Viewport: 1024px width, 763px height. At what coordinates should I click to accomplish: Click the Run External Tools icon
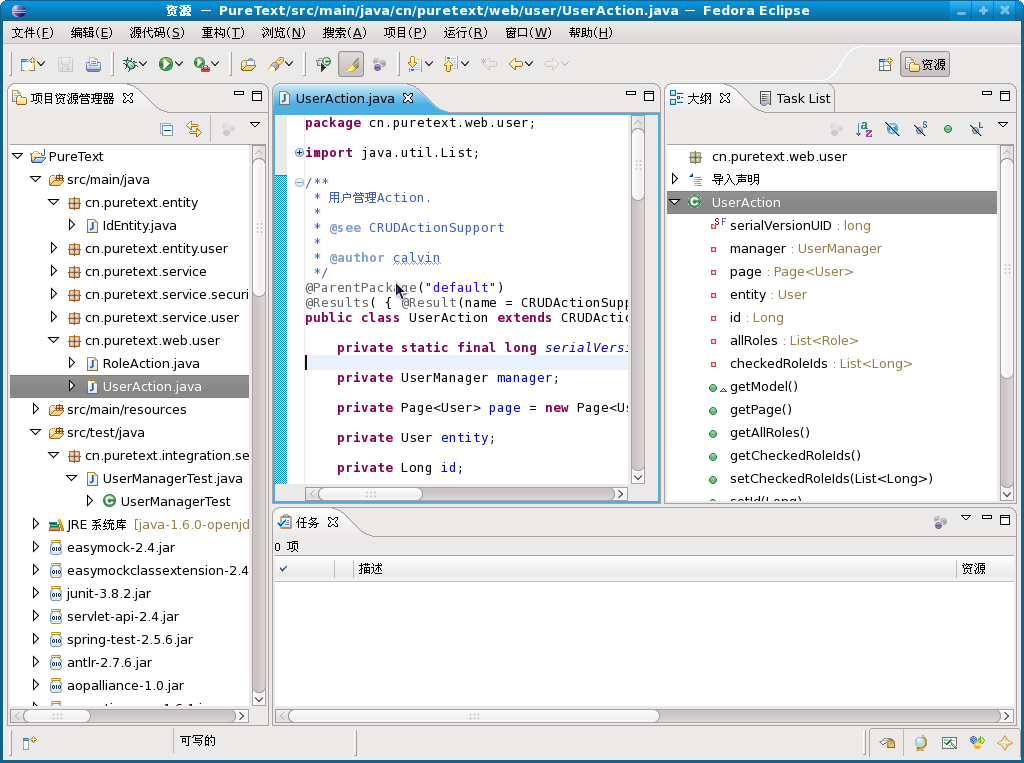pos(202,64)
